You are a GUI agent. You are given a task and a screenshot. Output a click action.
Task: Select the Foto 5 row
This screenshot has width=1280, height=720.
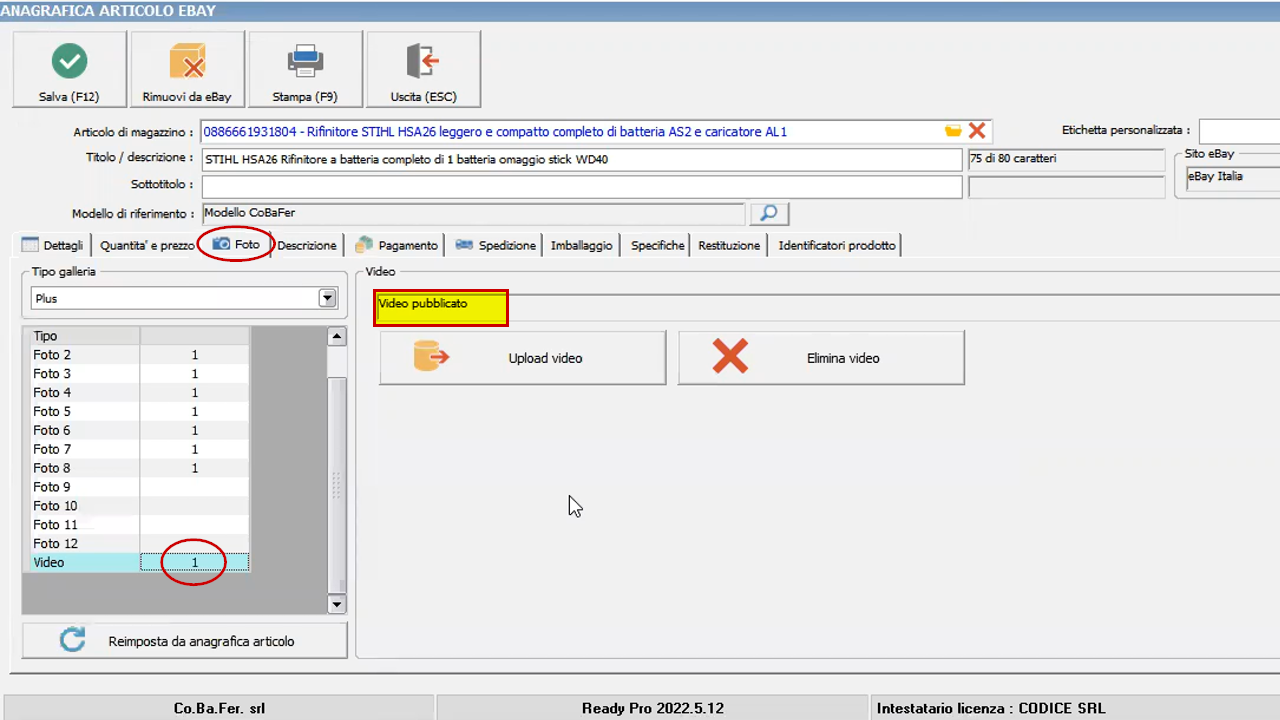point(136,412)
